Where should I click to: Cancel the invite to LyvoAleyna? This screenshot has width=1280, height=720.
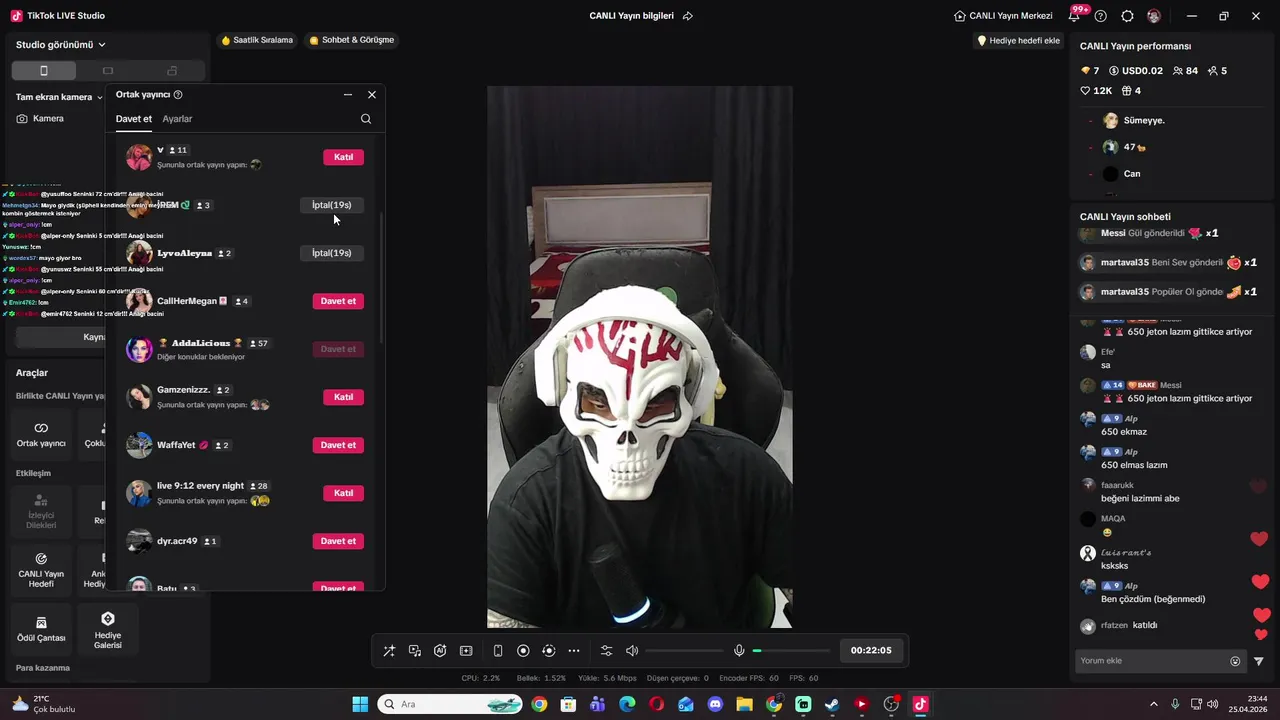331,253
